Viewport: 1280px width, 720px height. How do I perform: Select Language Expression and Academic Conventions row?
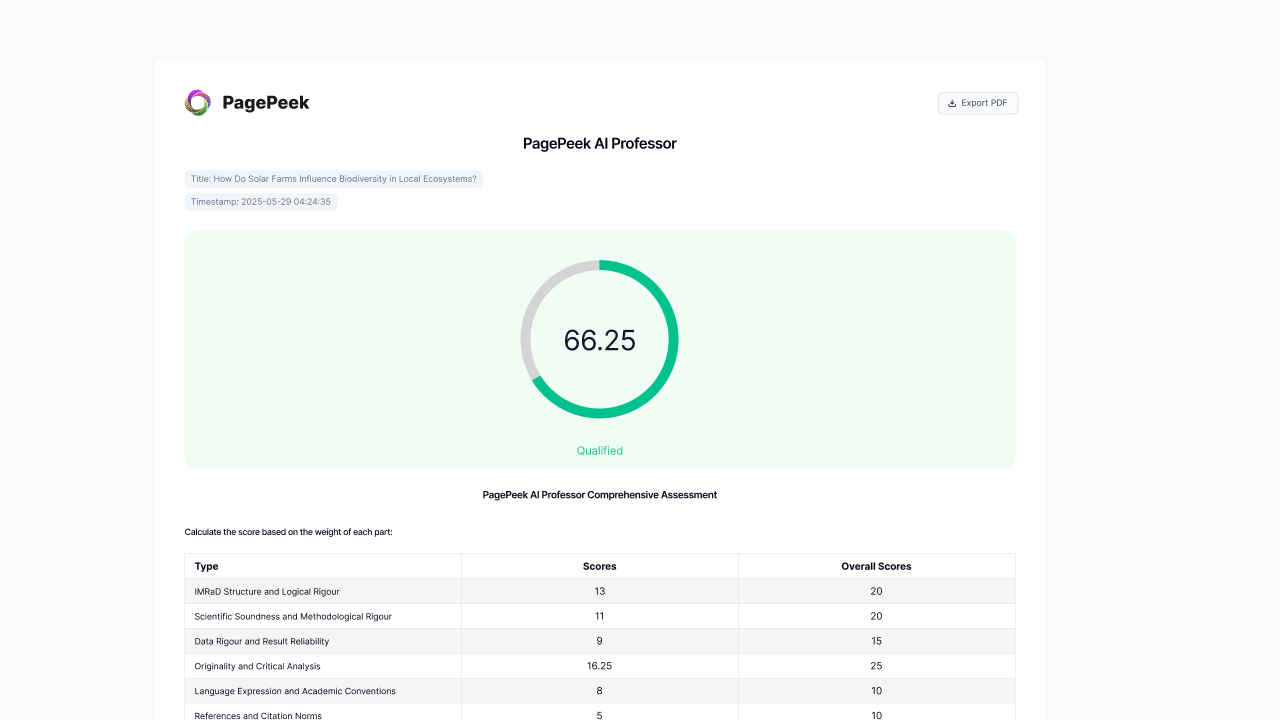(x=600, y=691)
